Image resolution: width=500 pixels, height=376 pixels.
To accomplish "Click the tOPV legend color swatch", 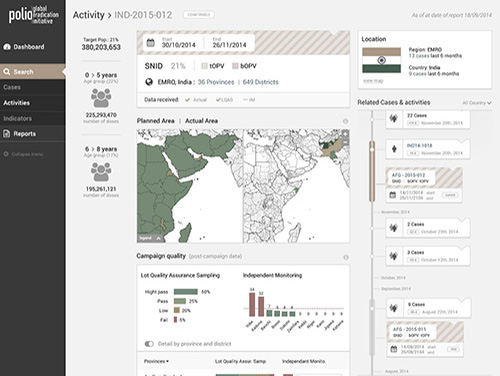I will pyautogui.click(x=205, y=66).
